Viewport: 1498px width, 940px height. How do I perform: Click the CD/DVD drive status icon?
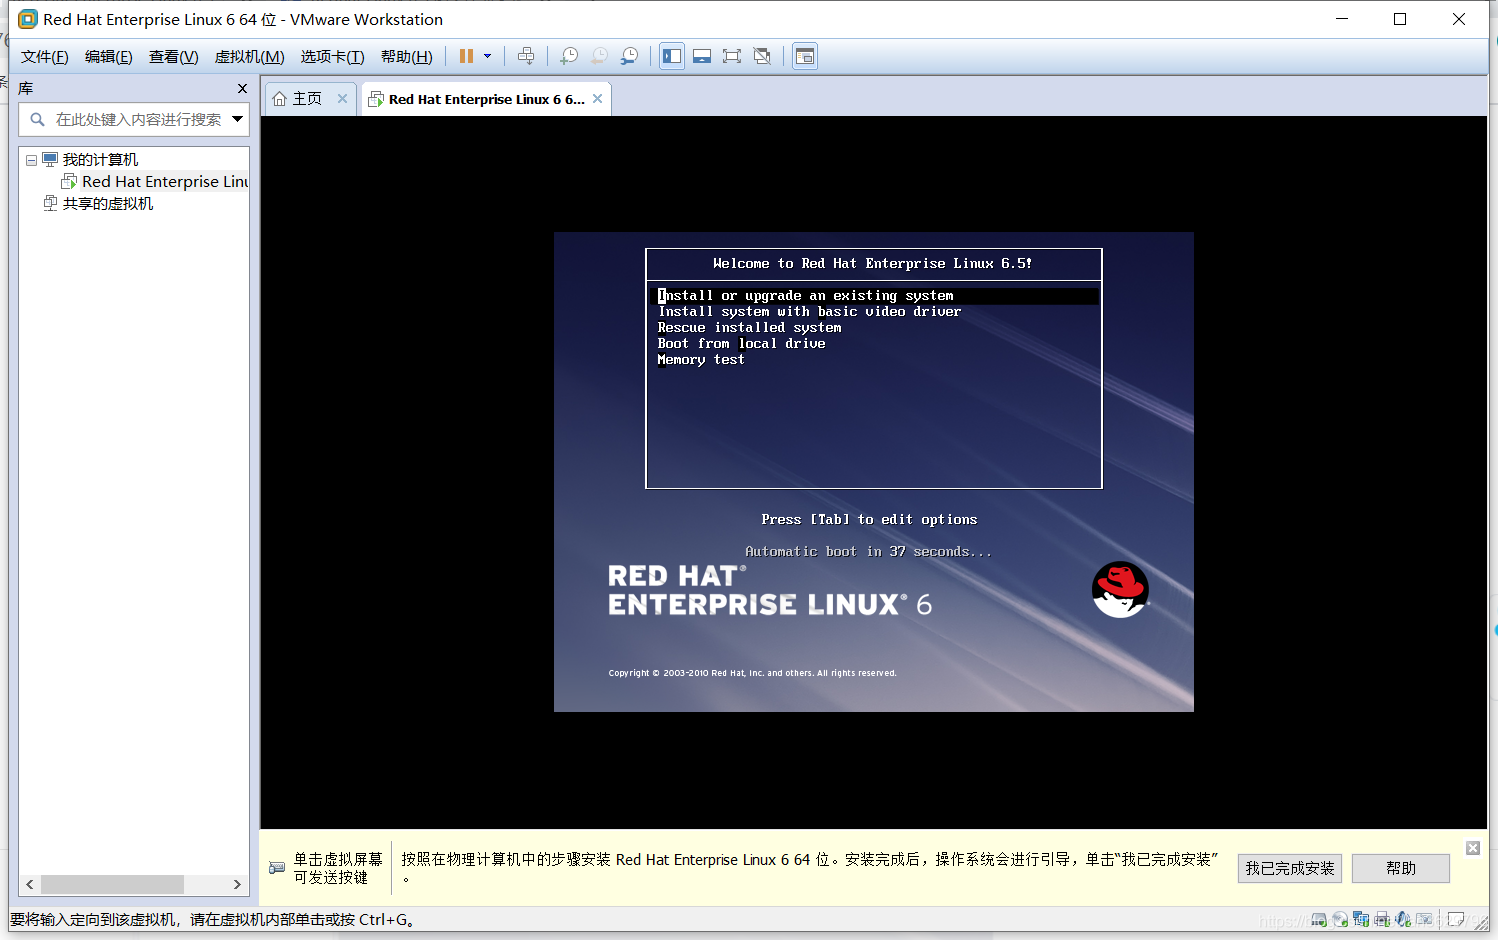pyautogui.click(x=1340, y=920)
